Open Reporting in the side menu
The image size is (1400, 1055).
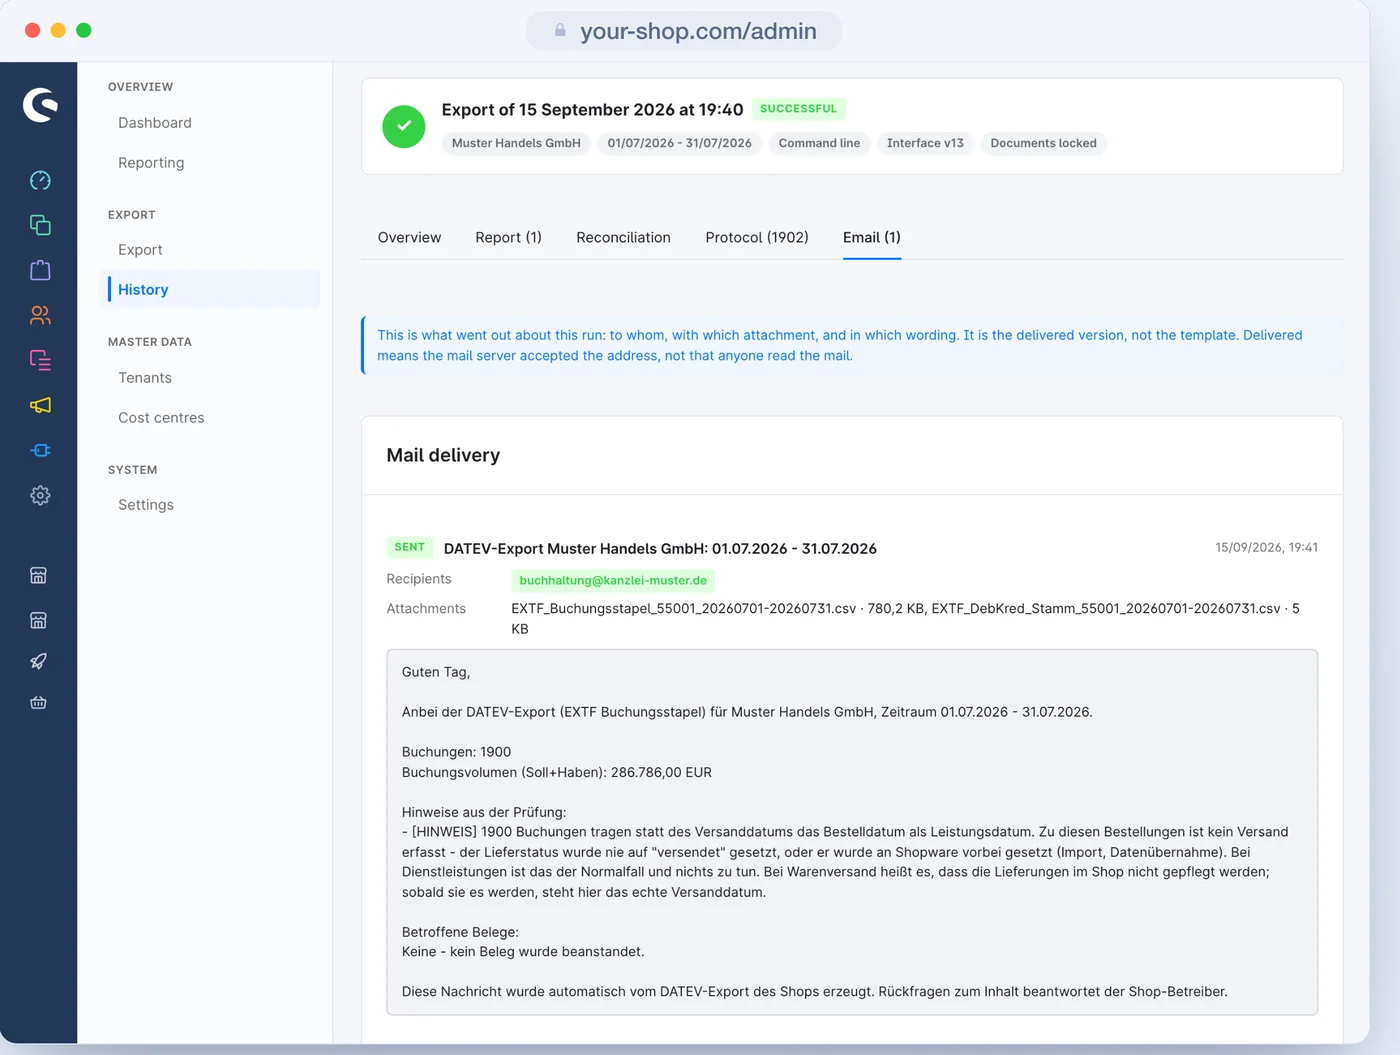click(x=151, y=162)
